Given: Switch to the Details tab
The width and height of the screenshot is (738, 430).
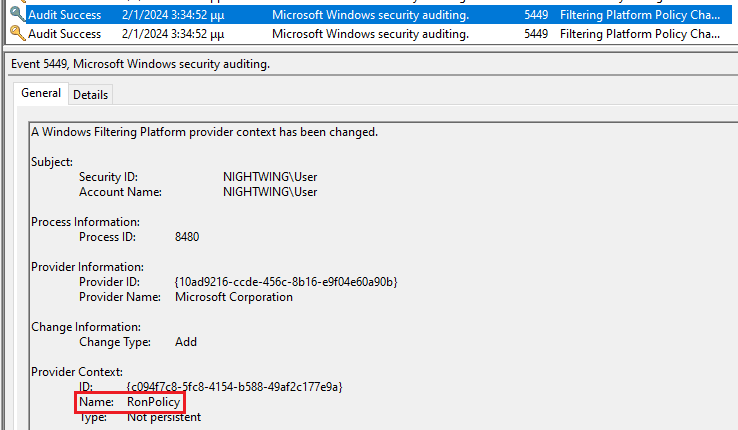Looking at the screenshot, I should click(x=90, y=95).
